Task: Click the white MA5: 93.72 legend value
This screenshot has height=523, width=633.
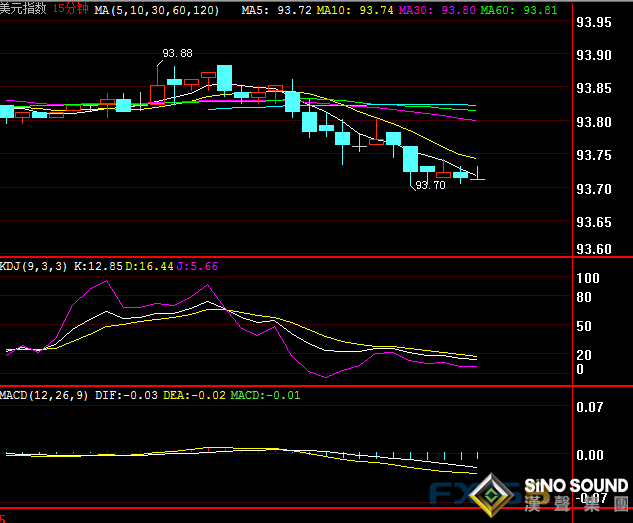Action: tap(279, 10)
